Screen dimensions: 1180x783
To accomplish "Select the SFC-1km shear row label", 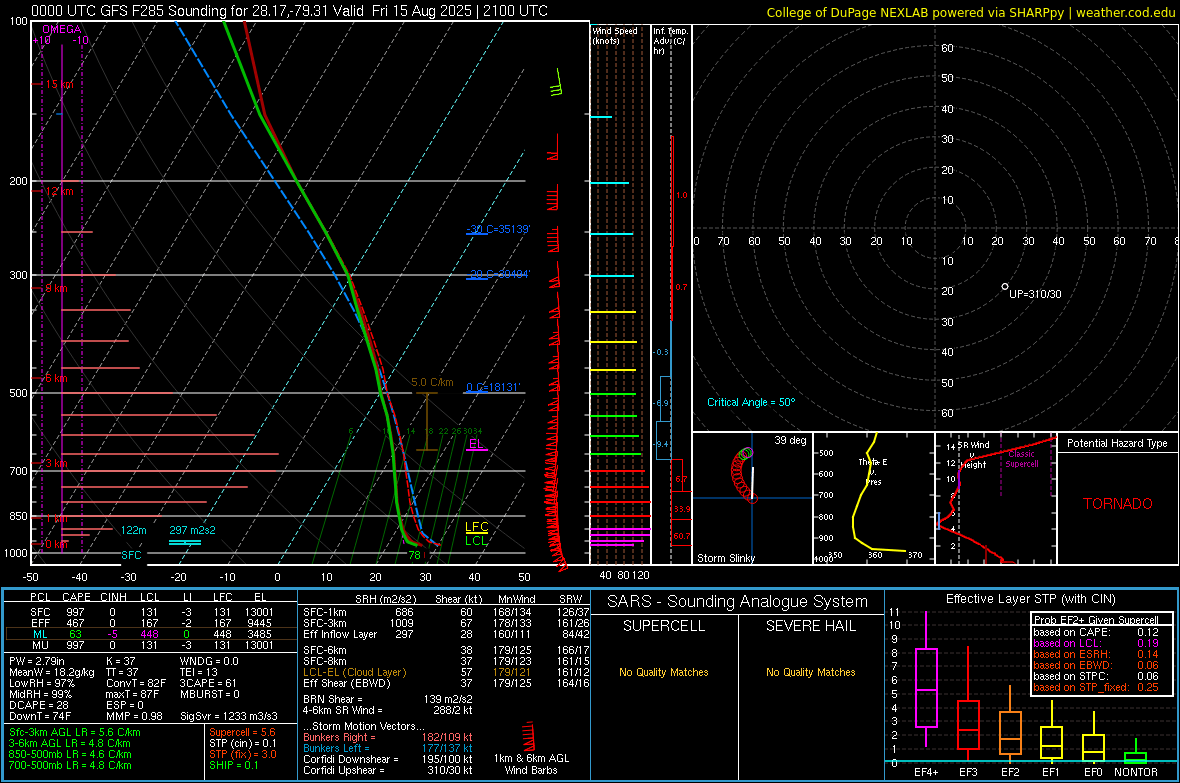I will pos(325,612).
